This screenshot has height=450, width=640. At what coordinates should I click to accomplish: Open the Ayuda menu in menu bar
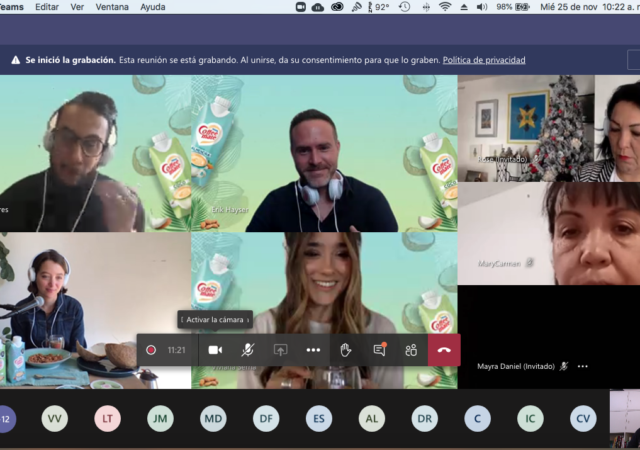click(x=153, y=6)
